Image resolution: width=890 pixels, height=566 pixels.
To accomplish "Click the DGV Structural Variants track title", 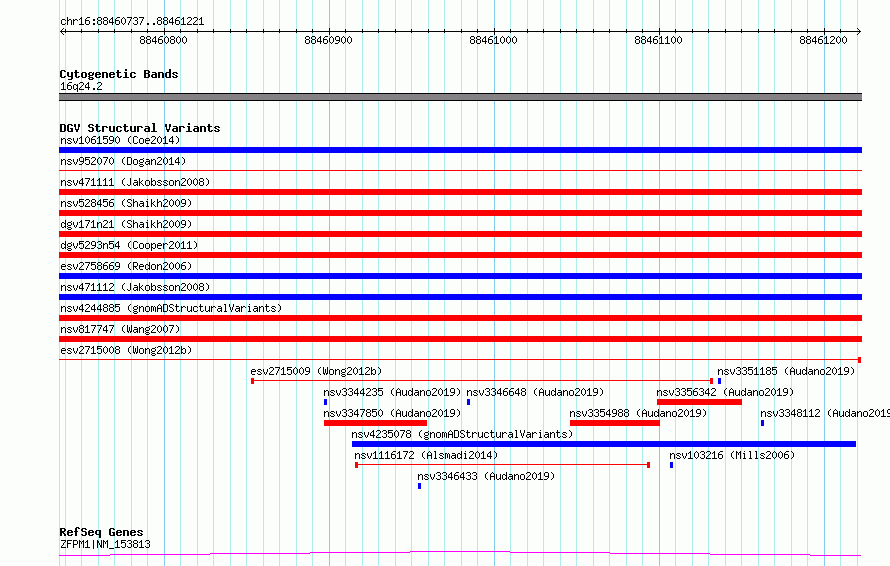I will tap(140, 128).
